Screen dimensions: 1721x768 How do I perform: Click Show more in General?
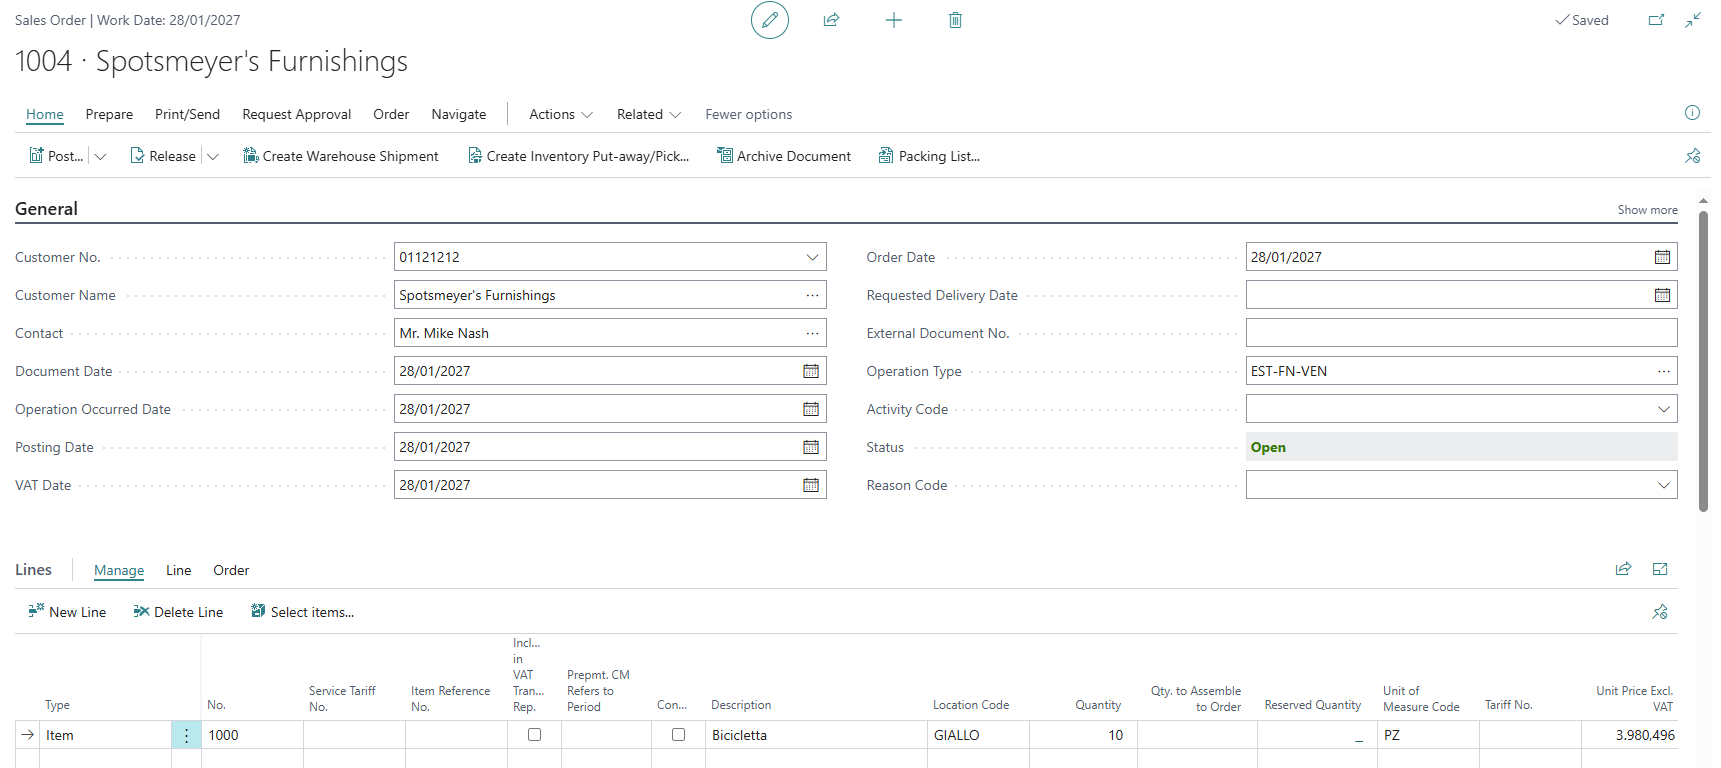coord(1647,210)
